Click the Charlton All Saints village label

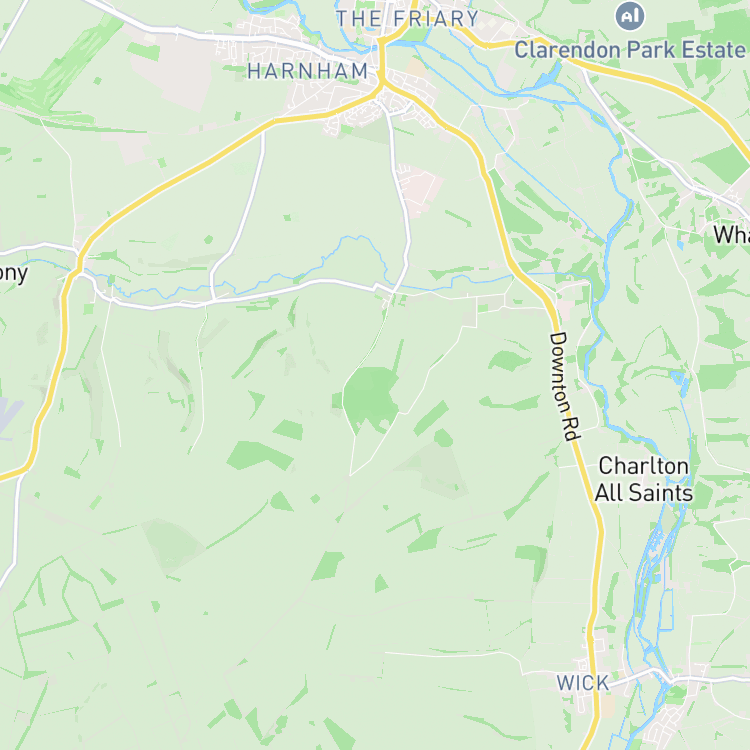643,479
